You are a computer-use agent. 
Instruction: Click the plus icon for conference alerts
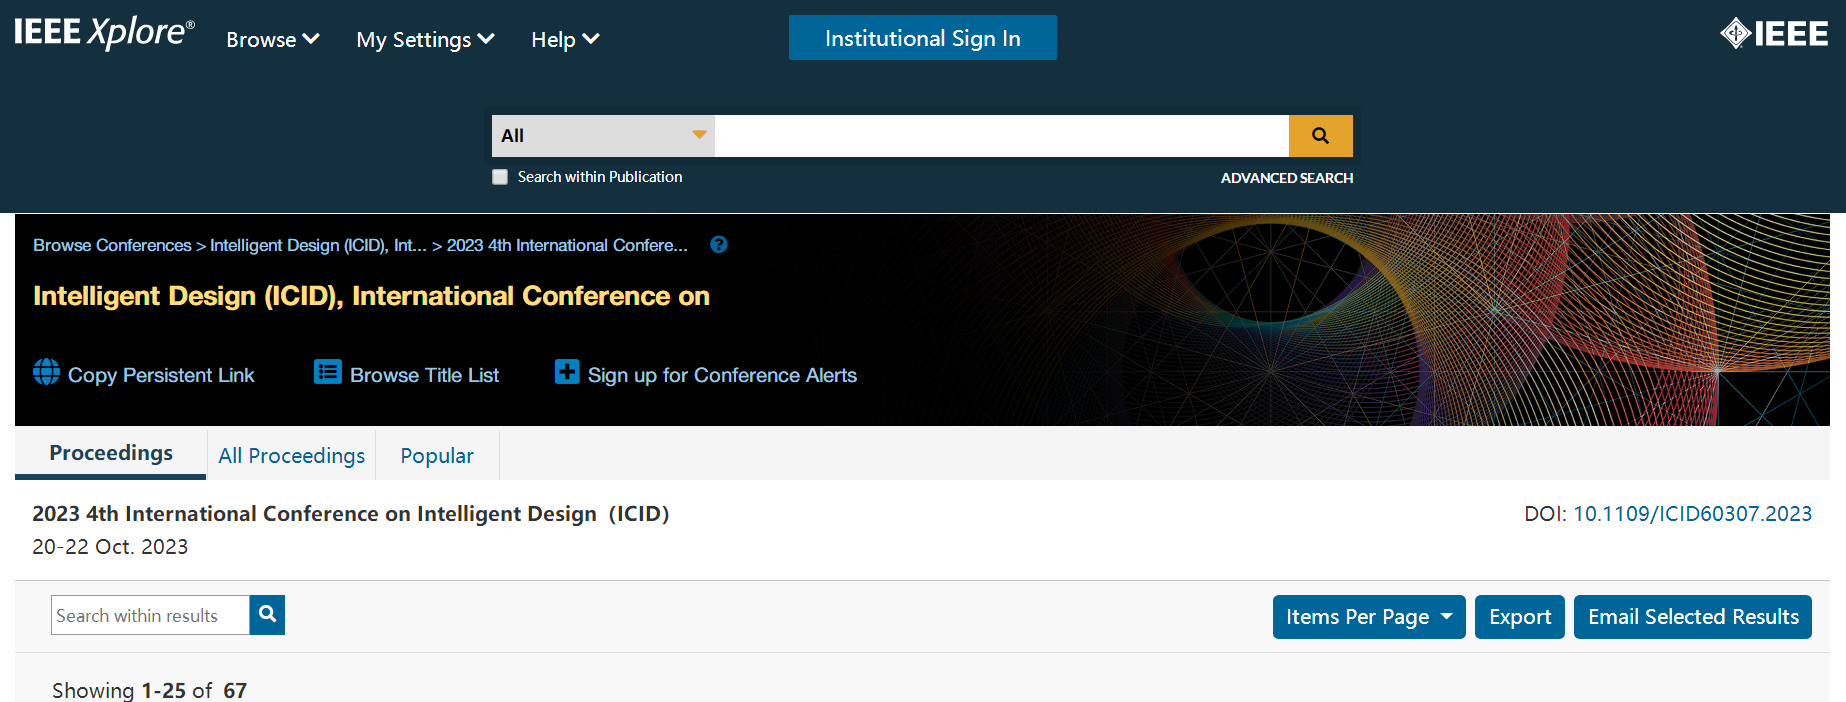point(567,372)
